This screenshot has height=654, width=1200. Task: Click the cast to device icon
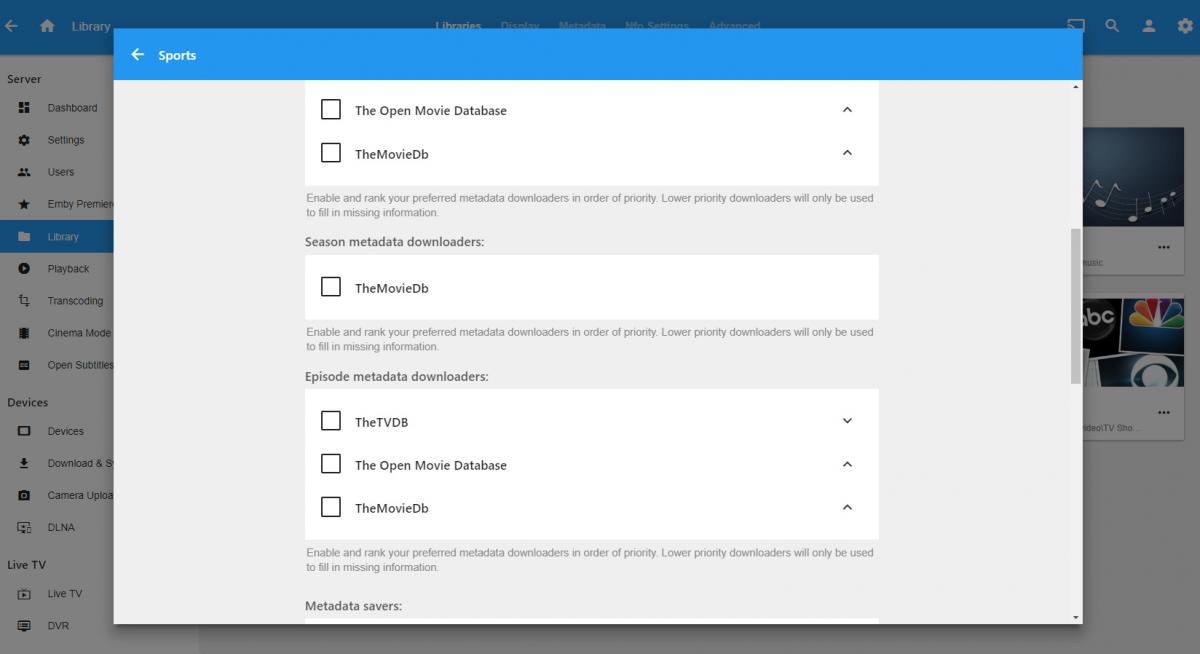point(1076,26)
